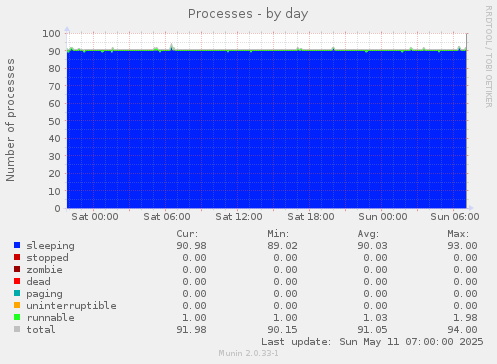Click the 'Sat 12:00' time axis label
Viewport: 497px width, 364px height.
coord(239,217)
